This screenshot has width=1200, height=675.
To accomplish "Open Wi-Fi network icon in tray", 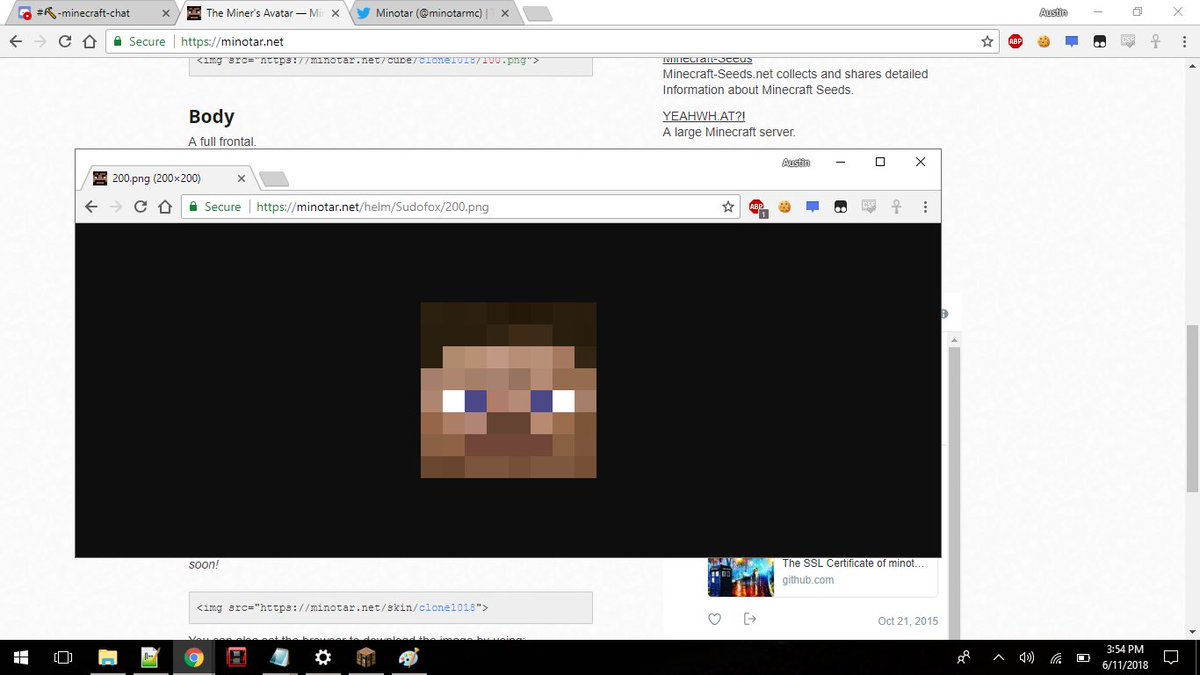I will coord(1055,658).
